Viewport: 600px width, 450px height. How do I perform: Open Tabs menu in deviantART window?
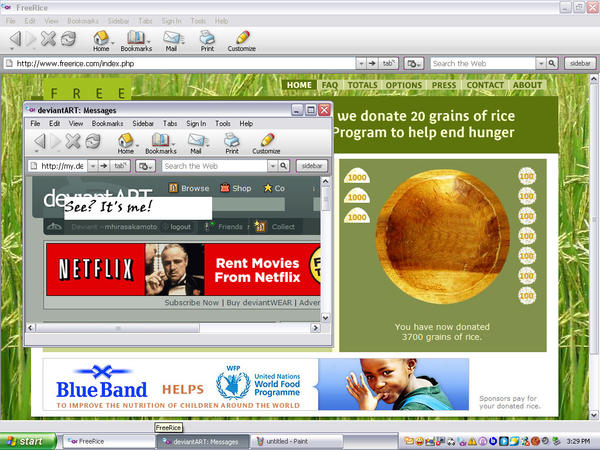170,124
